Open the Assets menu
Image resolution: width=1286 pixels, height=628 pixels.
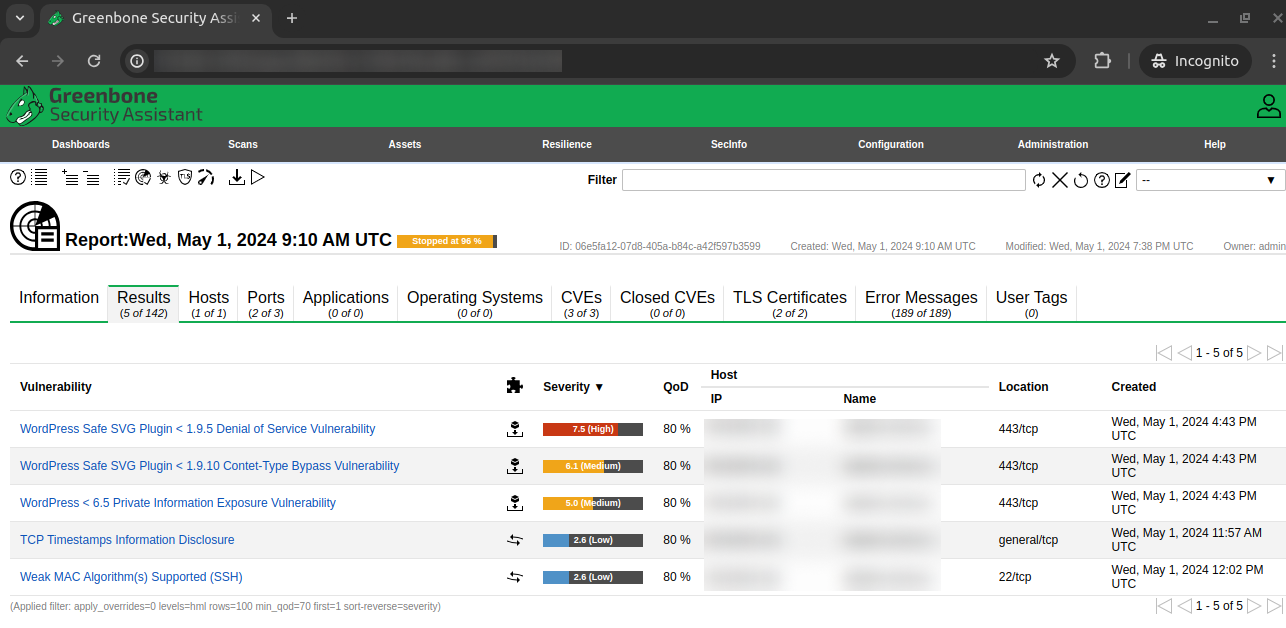[405, 144]
